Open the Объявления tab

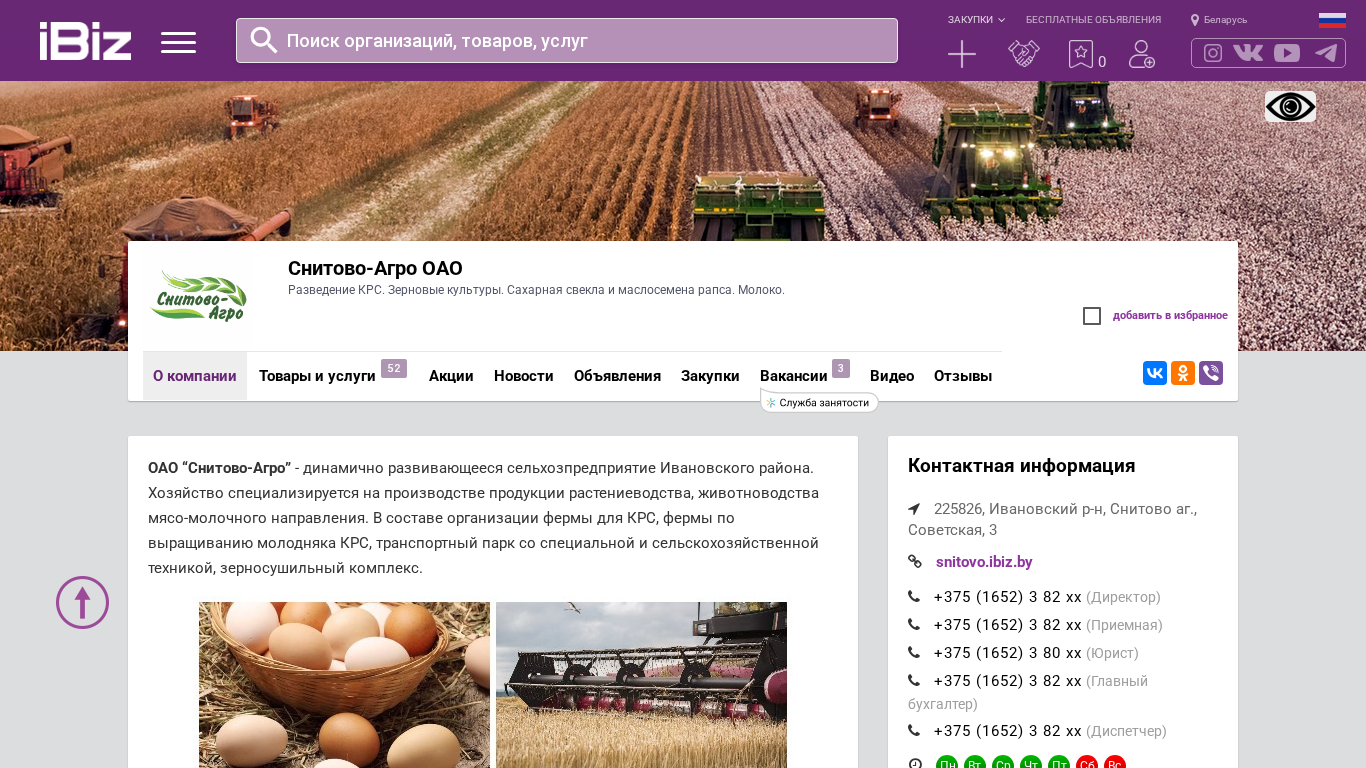[617, 376]
